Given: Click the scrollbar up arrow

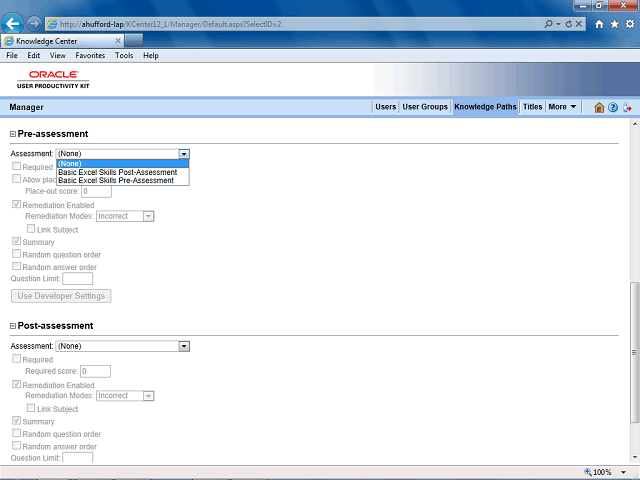Looking at the screenshot, I should (x=635, y=124).
